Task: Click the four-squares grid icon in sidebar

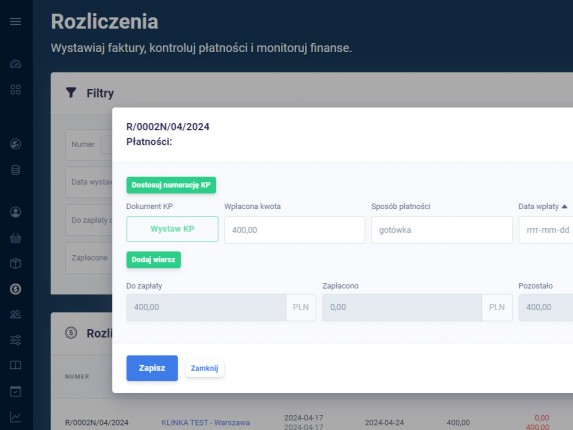Action: [x=15, y=90]
